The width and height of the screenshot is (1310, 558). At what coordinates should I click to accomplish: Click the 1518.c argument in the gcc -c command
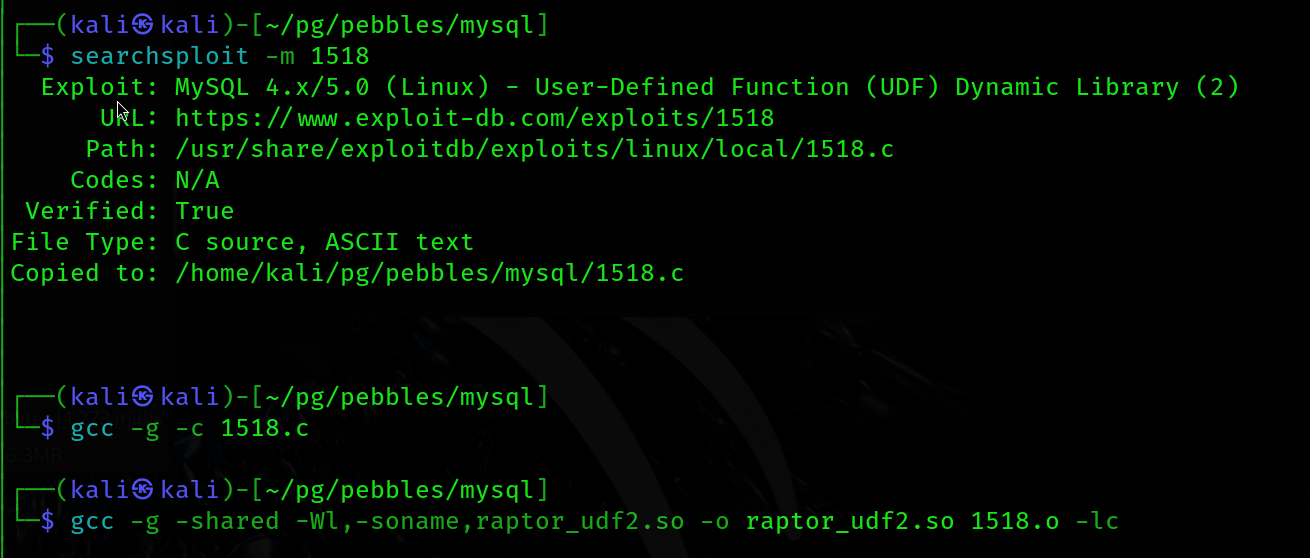pos(265,428)
